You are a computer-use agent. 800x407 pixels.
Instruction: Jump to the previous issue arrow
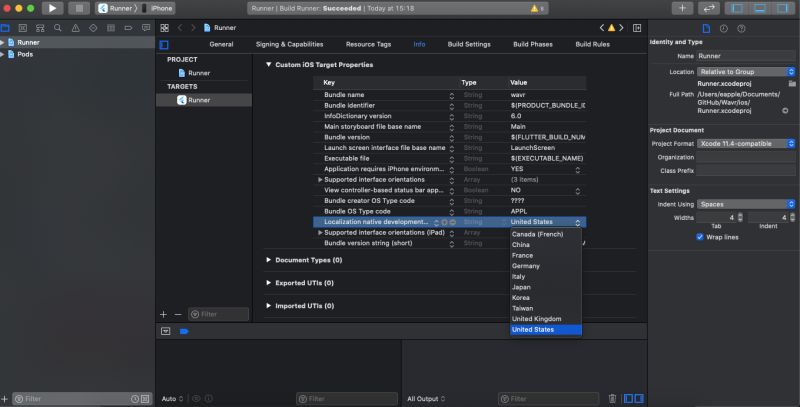602,28
